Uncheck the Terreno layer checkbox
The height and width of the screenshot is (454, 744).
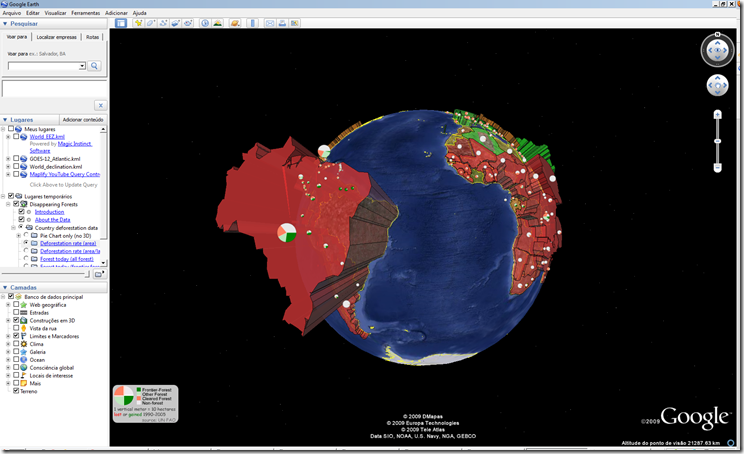[17, 391]
